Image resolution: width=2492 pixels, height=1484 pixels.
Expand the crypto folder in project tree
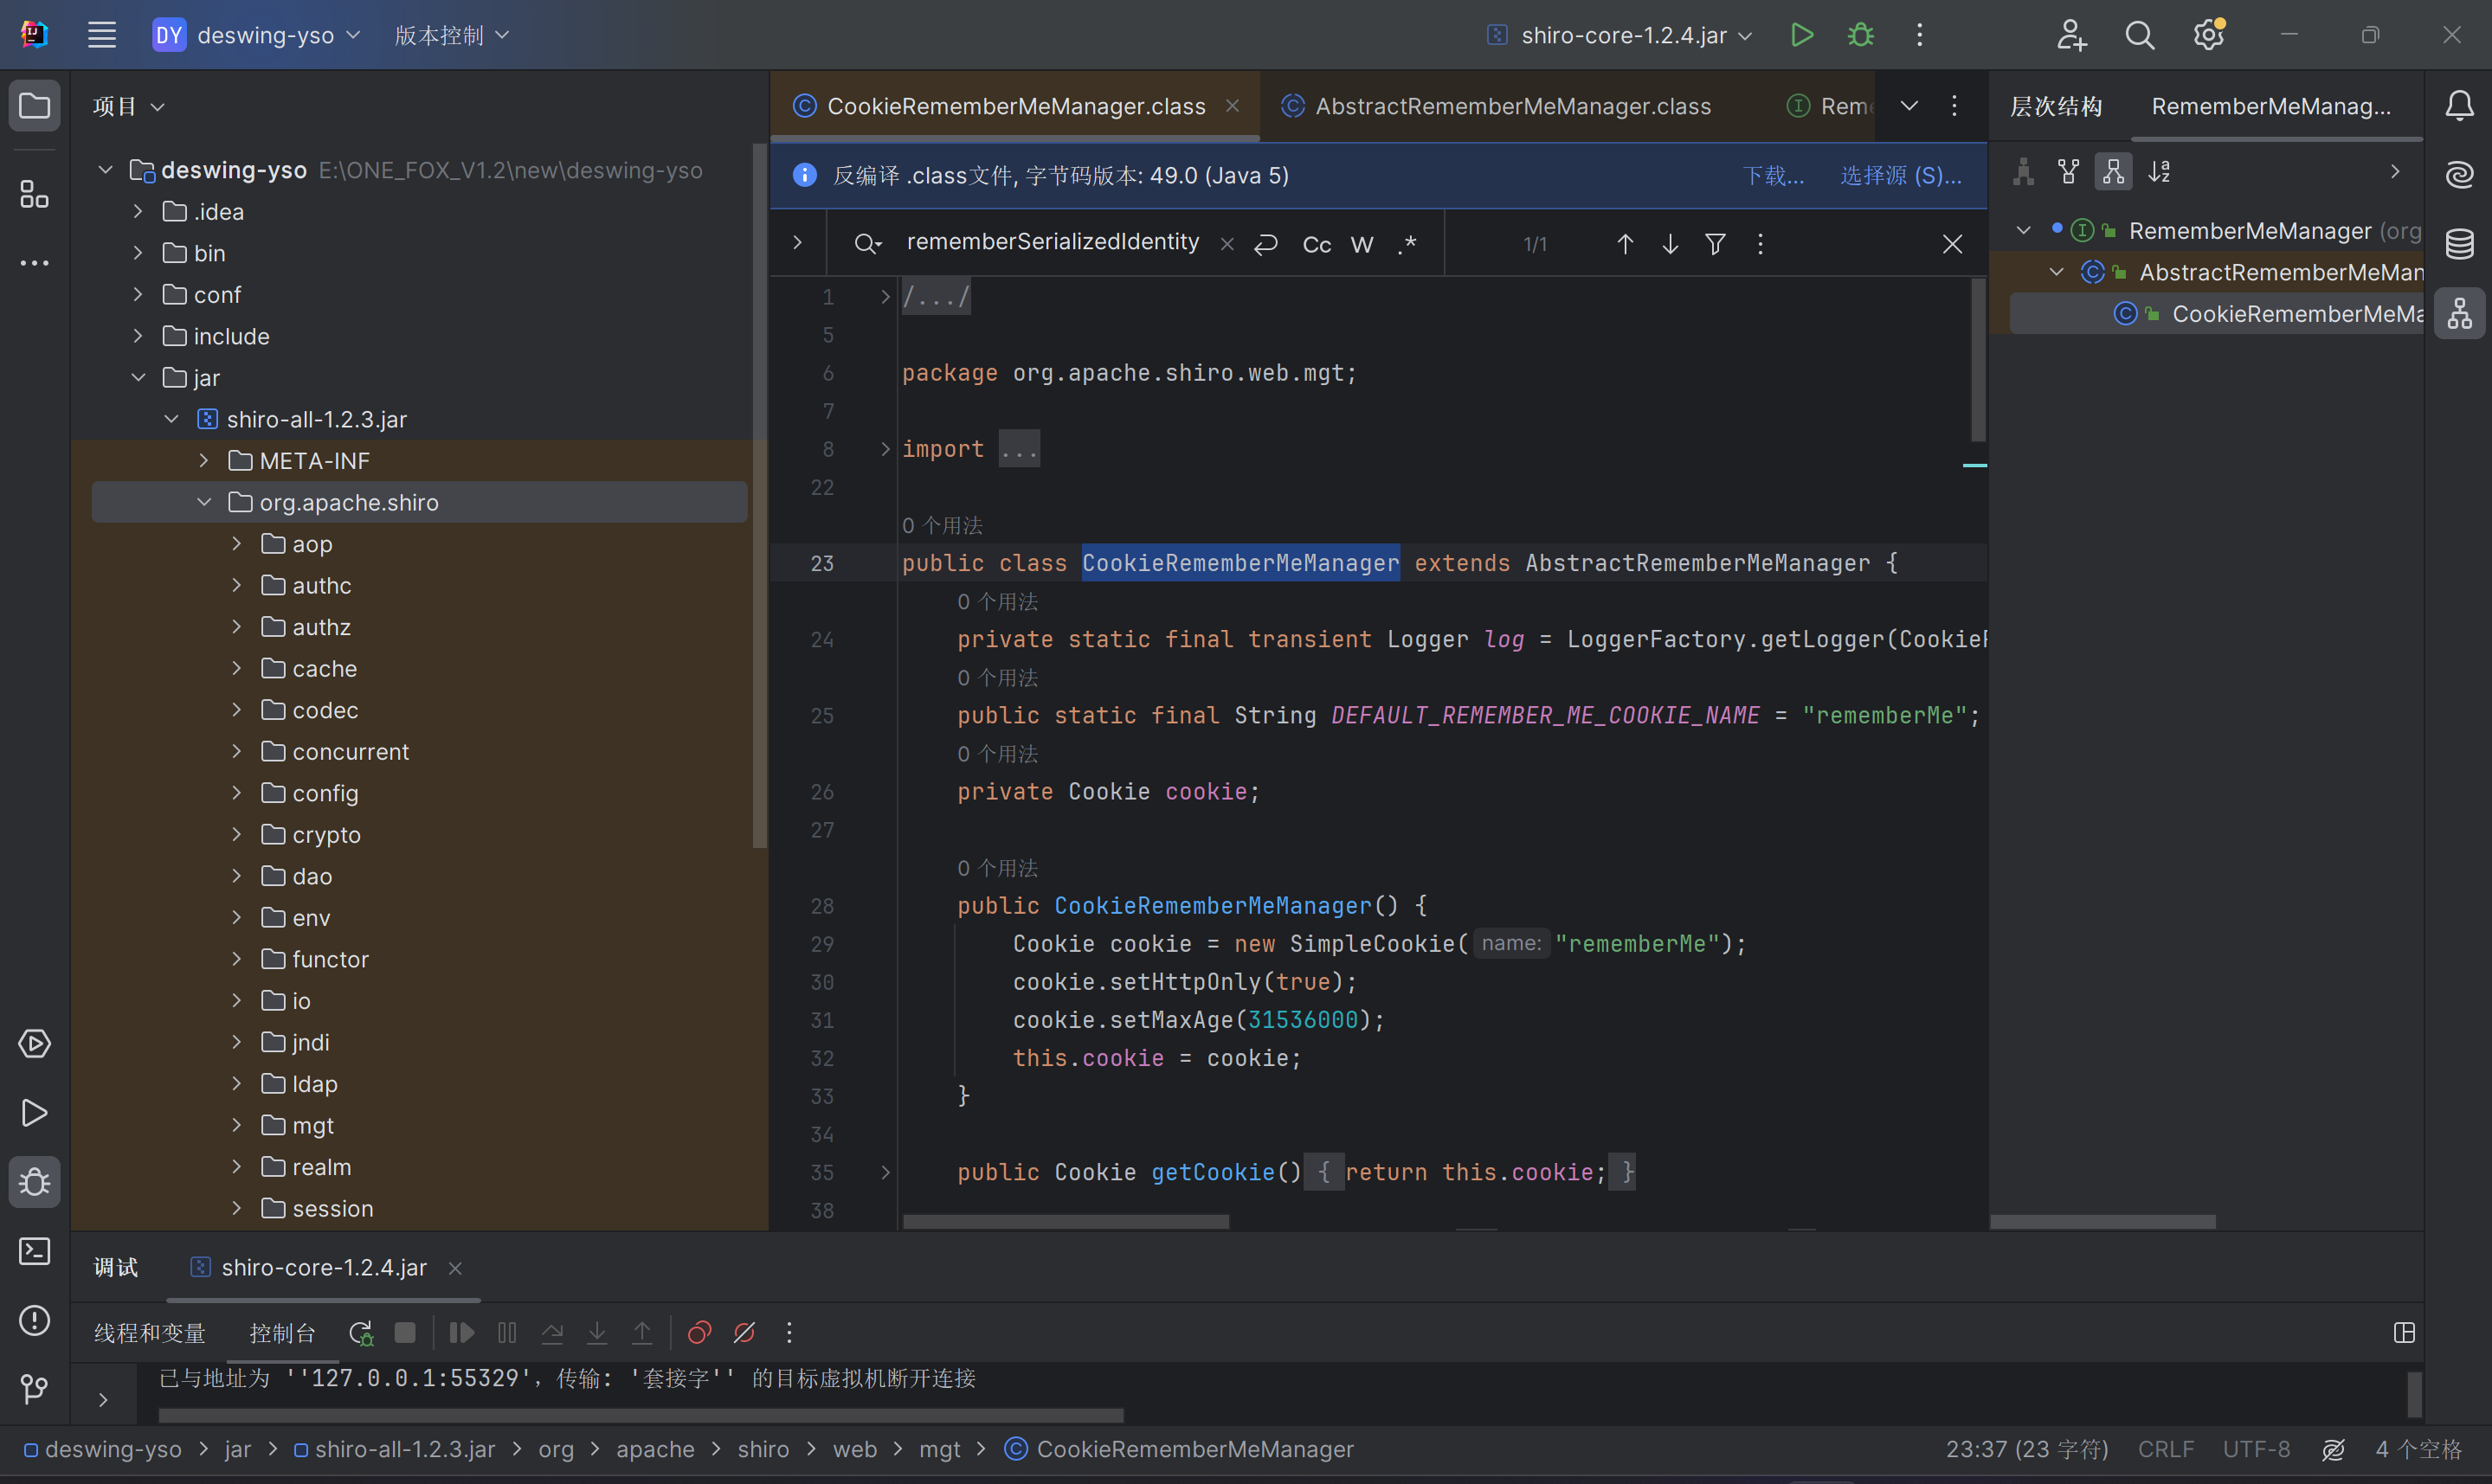pyautogui.click(x=237, y=834)
